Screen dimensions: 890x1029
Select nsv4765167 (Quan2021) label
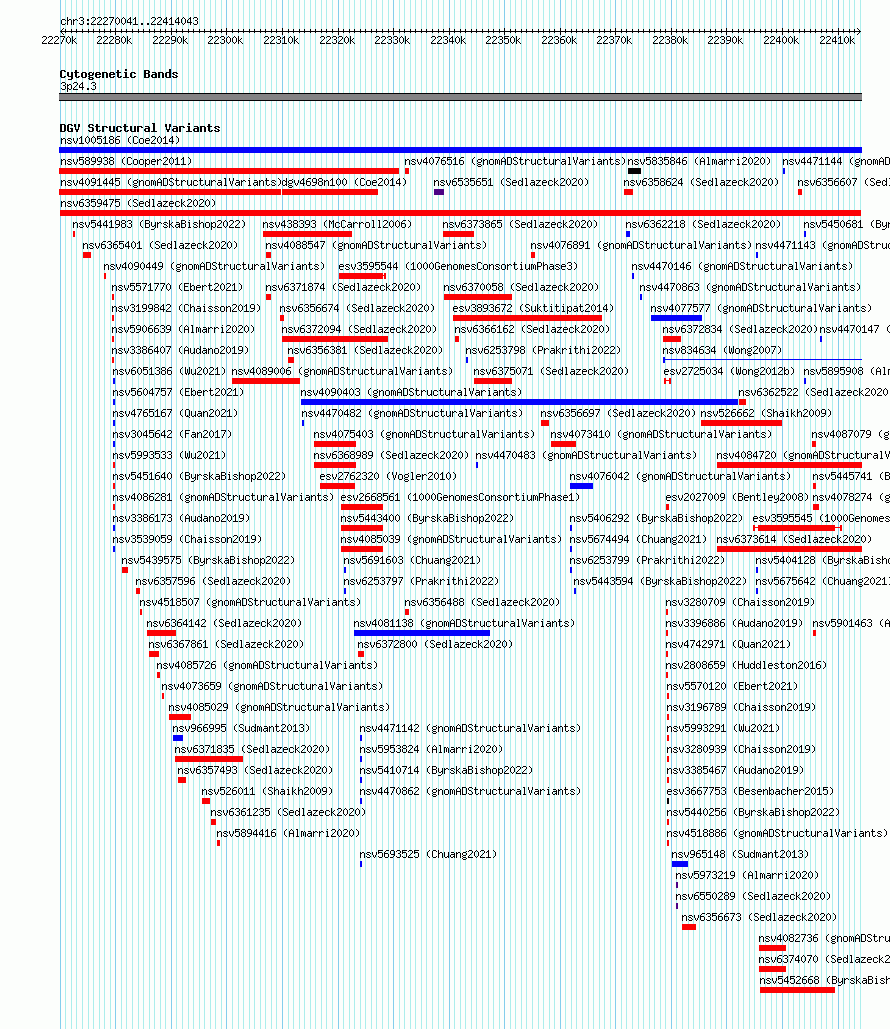(x=175, y=413)
